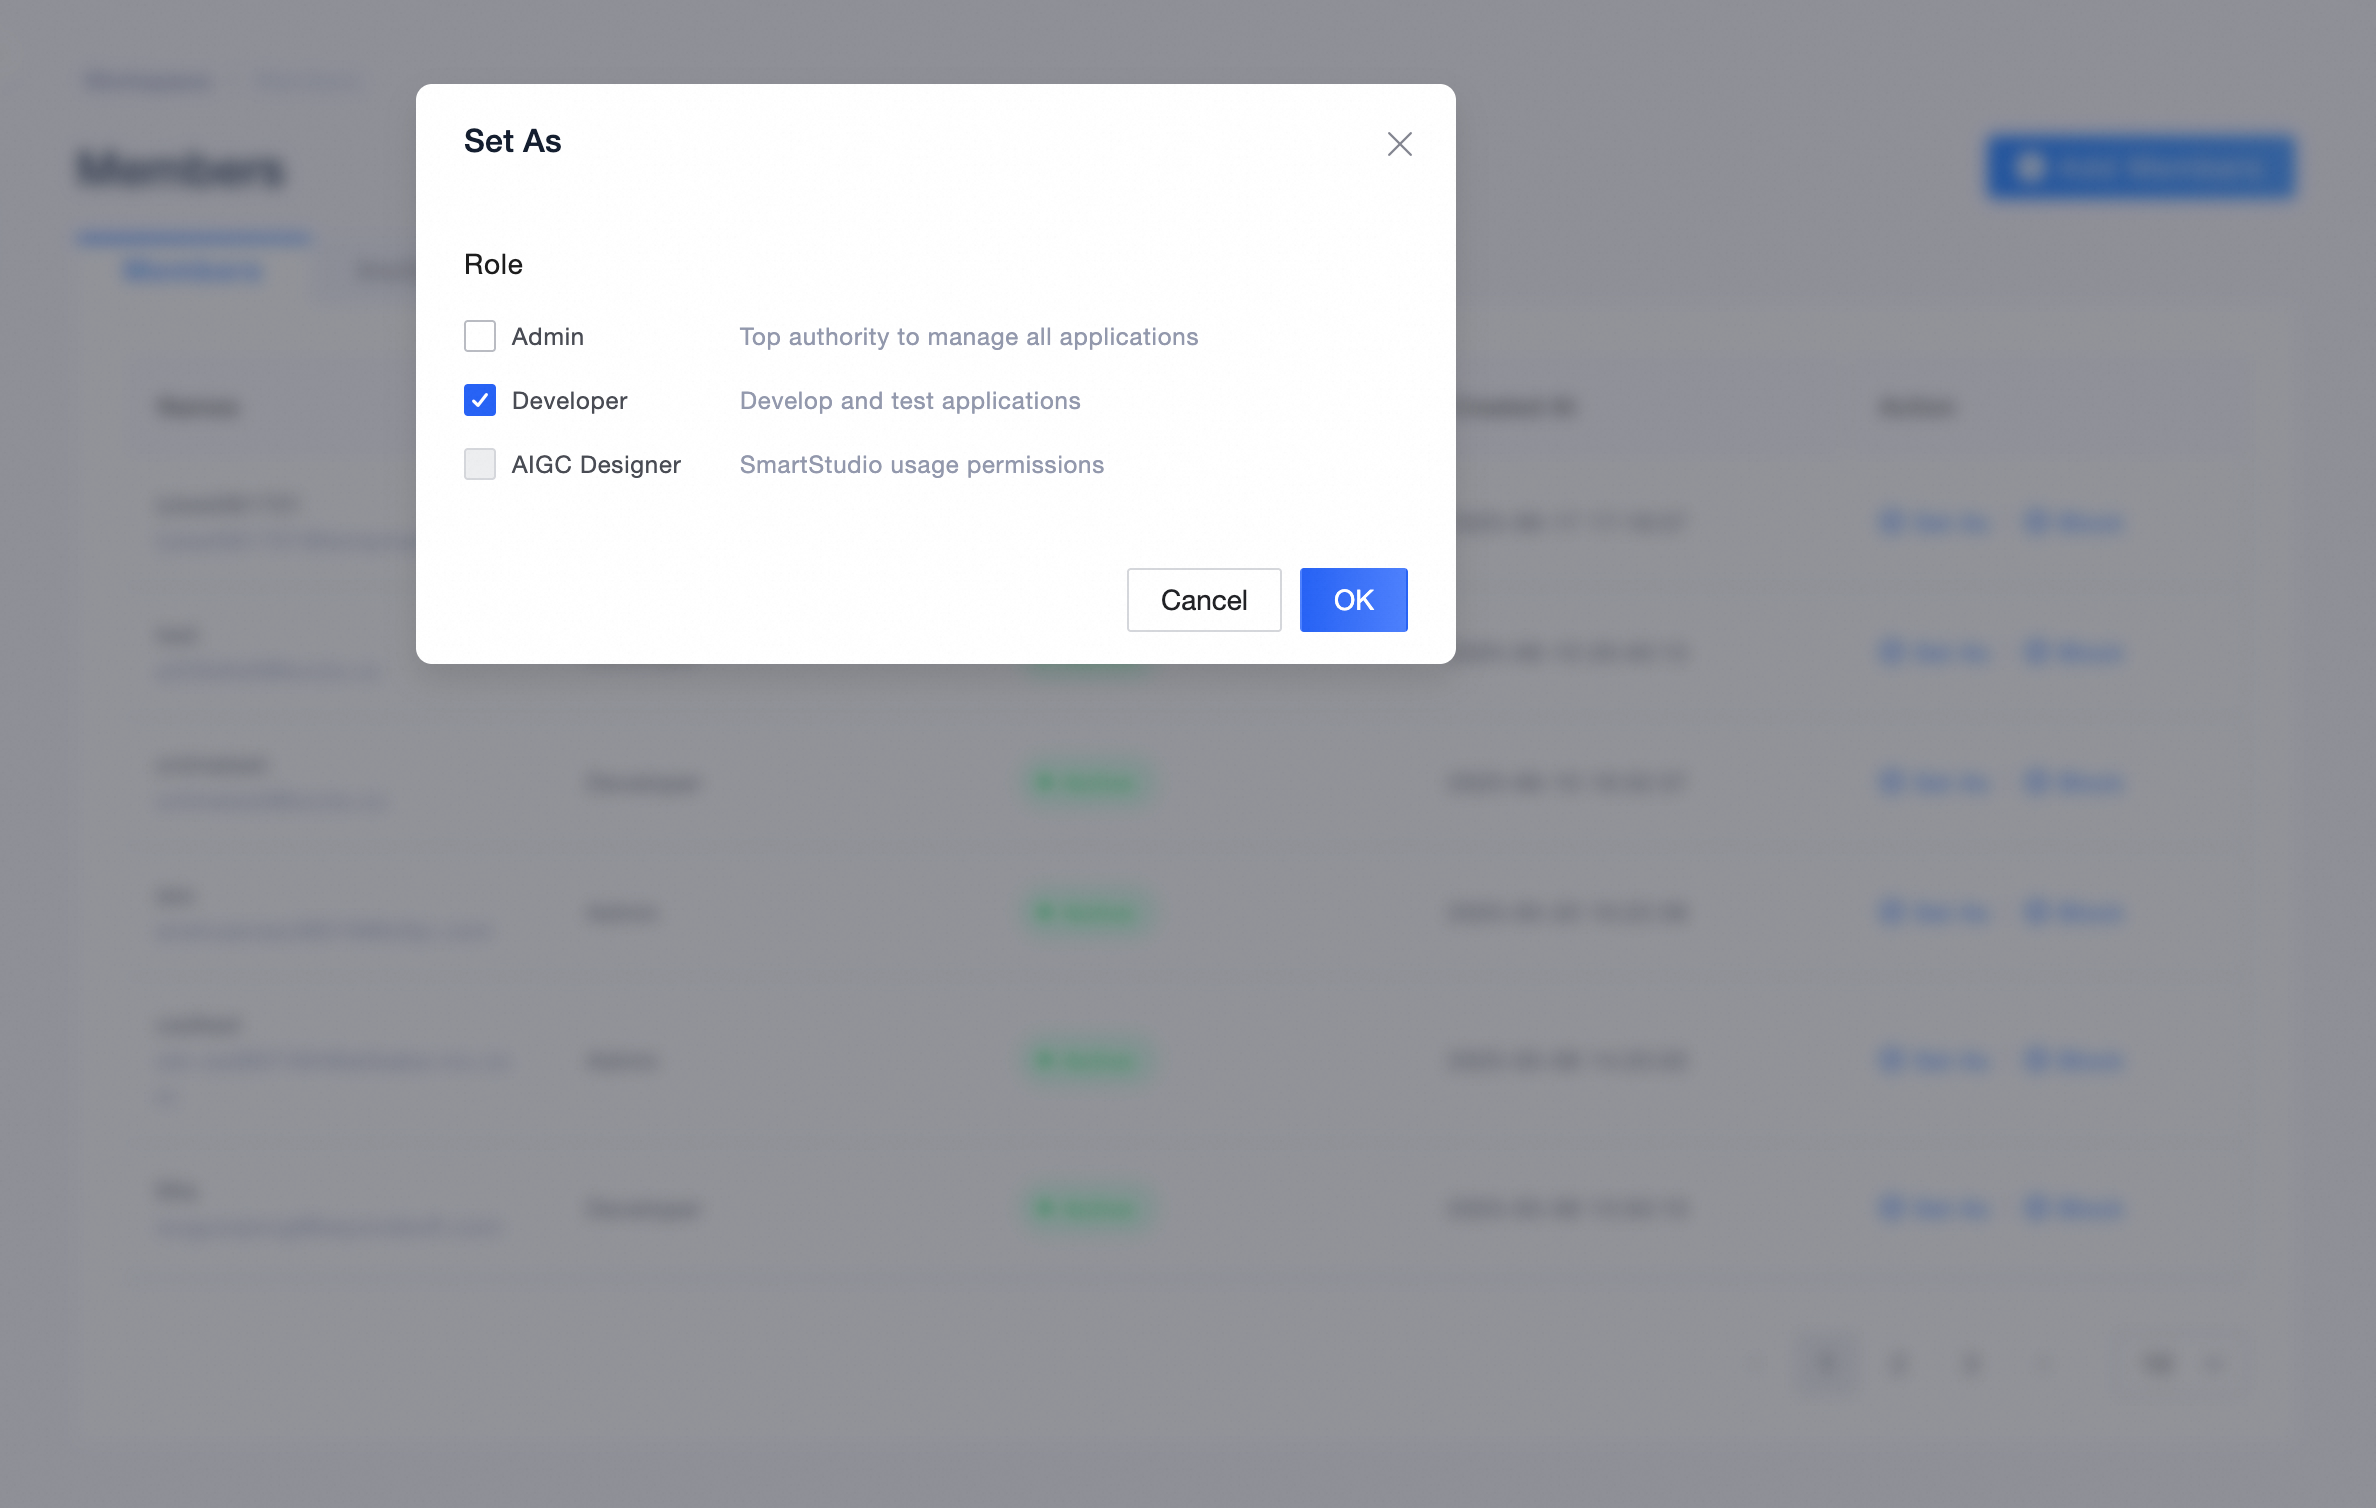Confirm role with the OK button

pos(1353,600)
